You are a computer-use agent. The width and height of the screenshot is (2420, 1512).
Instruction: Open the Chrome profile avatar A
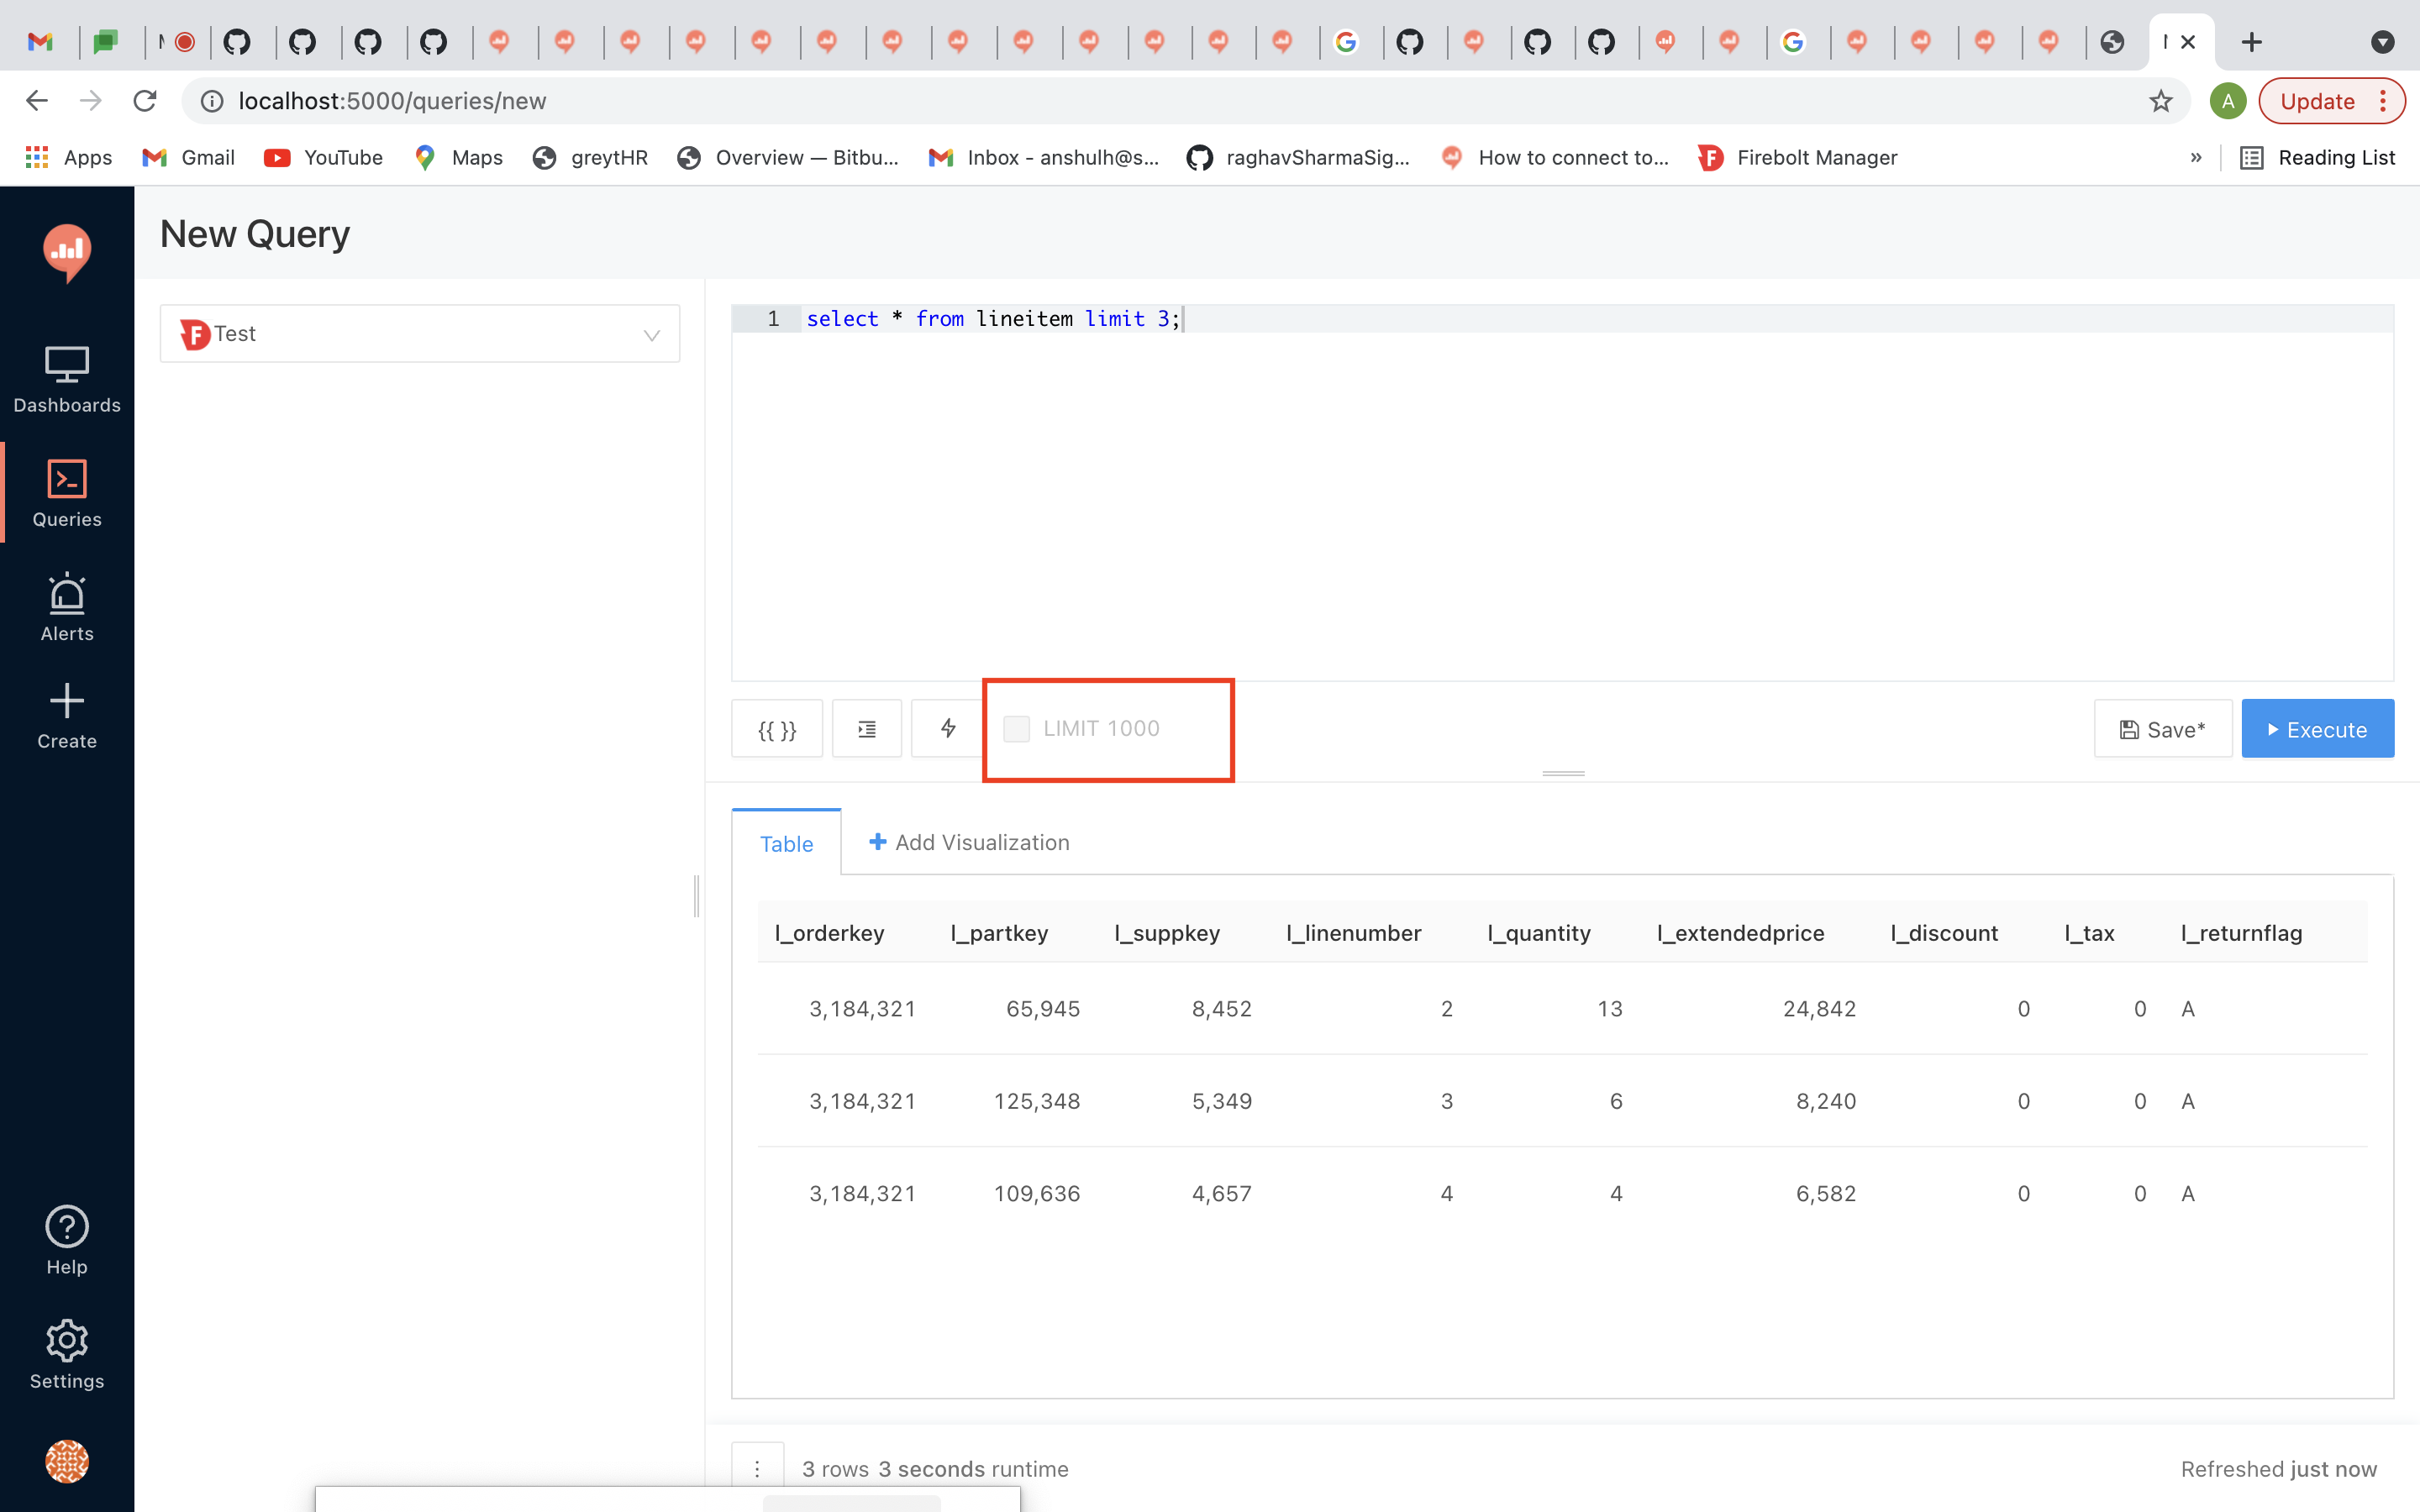[2228, 101]
